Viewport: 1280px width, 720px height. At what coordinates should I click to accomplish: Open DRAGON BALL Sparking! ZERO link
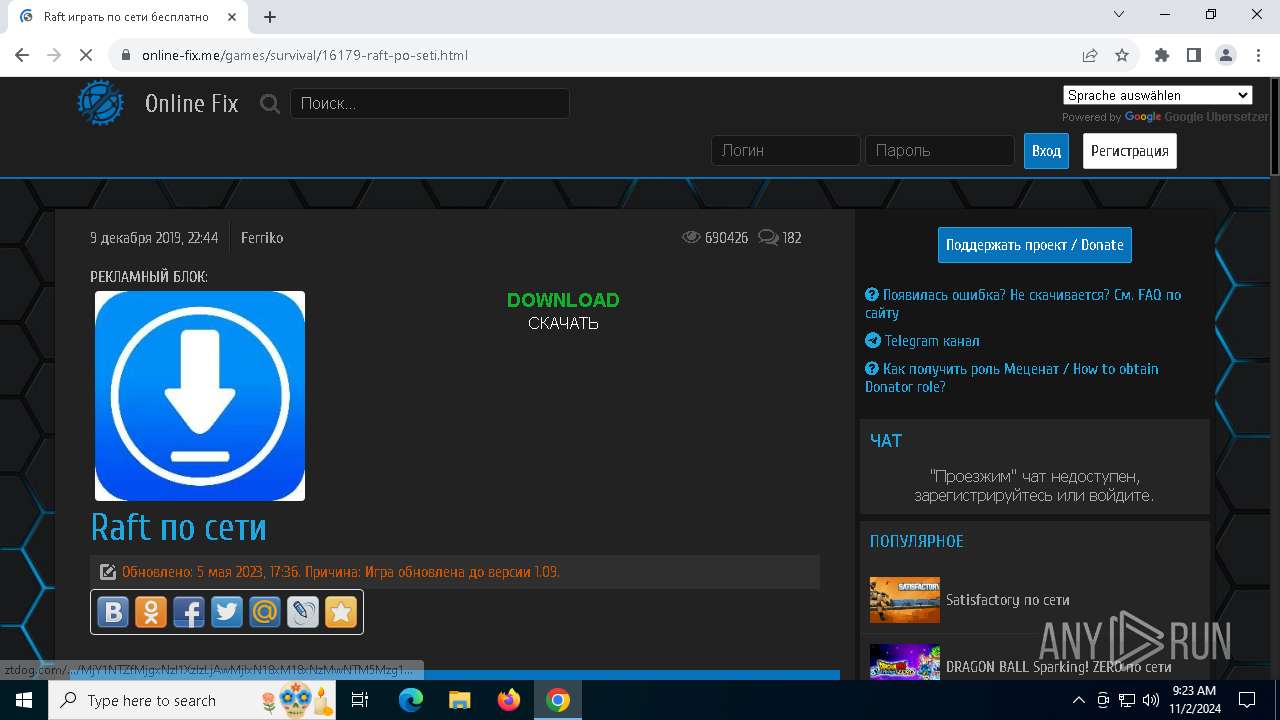(x=1059, y=667)
